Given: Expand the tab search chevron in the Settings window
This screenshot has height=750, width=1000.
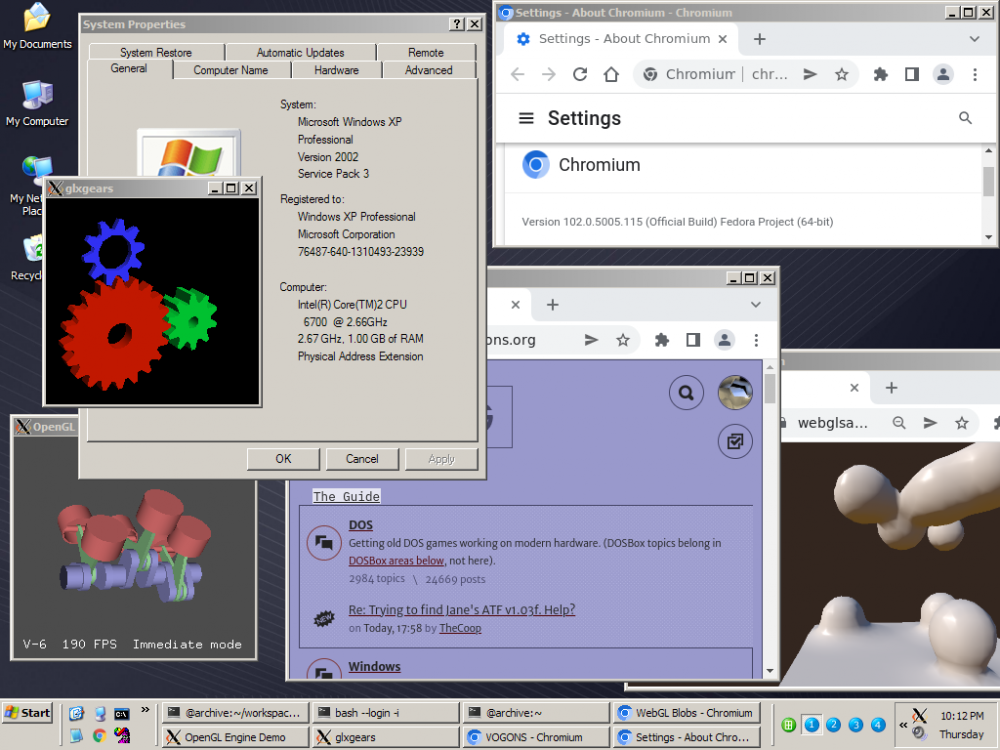Looking at the screenshot, I should pyautogui.click(x=975, y=39).
